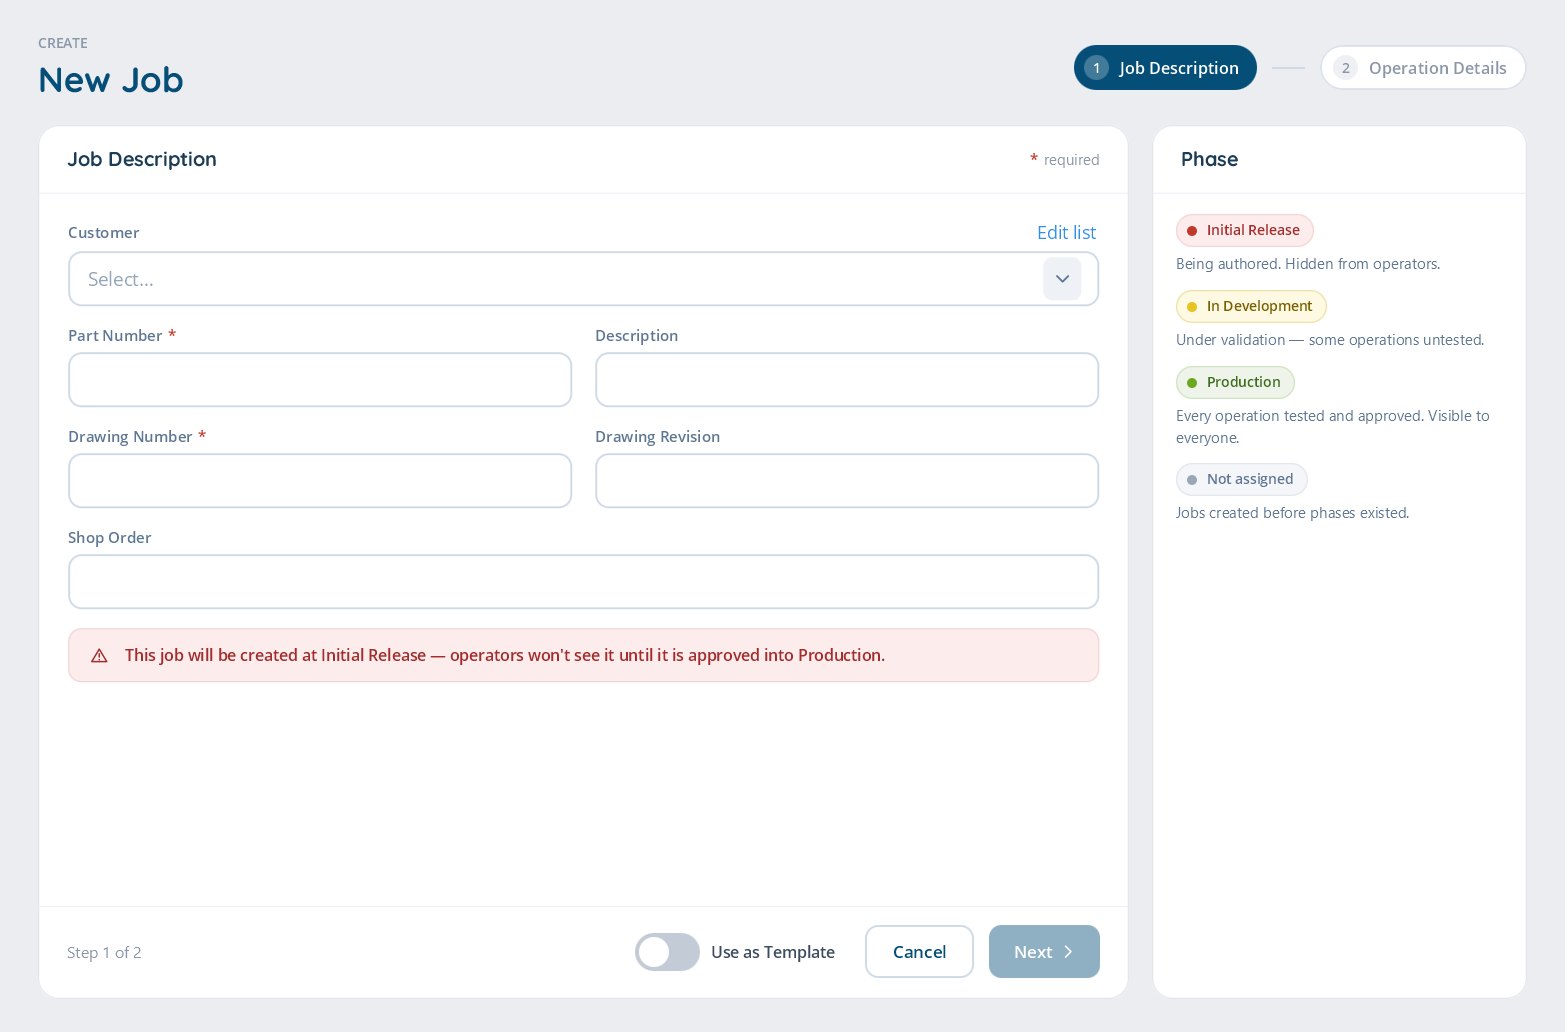Click the 'Step 1 of 2' text
1565x1032 pixels.
coord(104,953)
